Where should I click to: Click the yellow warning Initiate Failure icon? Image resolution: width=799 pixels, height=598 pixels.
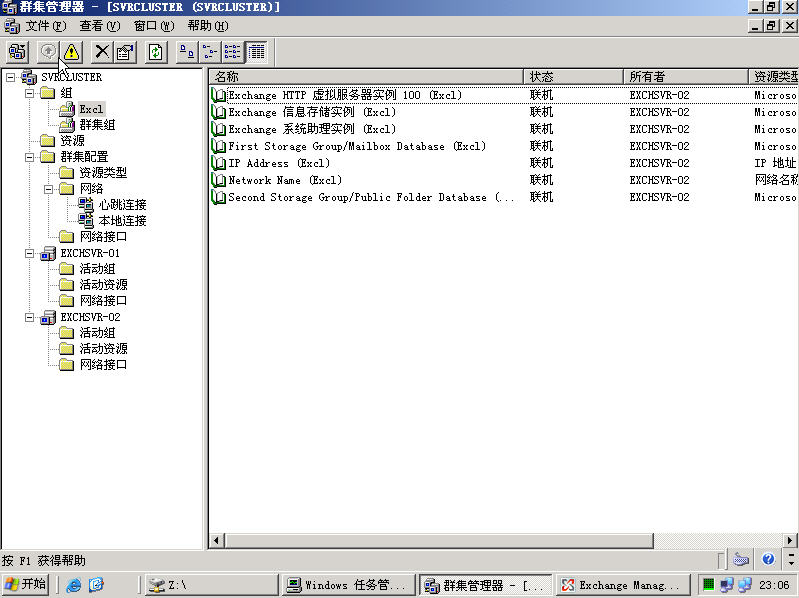72,52
